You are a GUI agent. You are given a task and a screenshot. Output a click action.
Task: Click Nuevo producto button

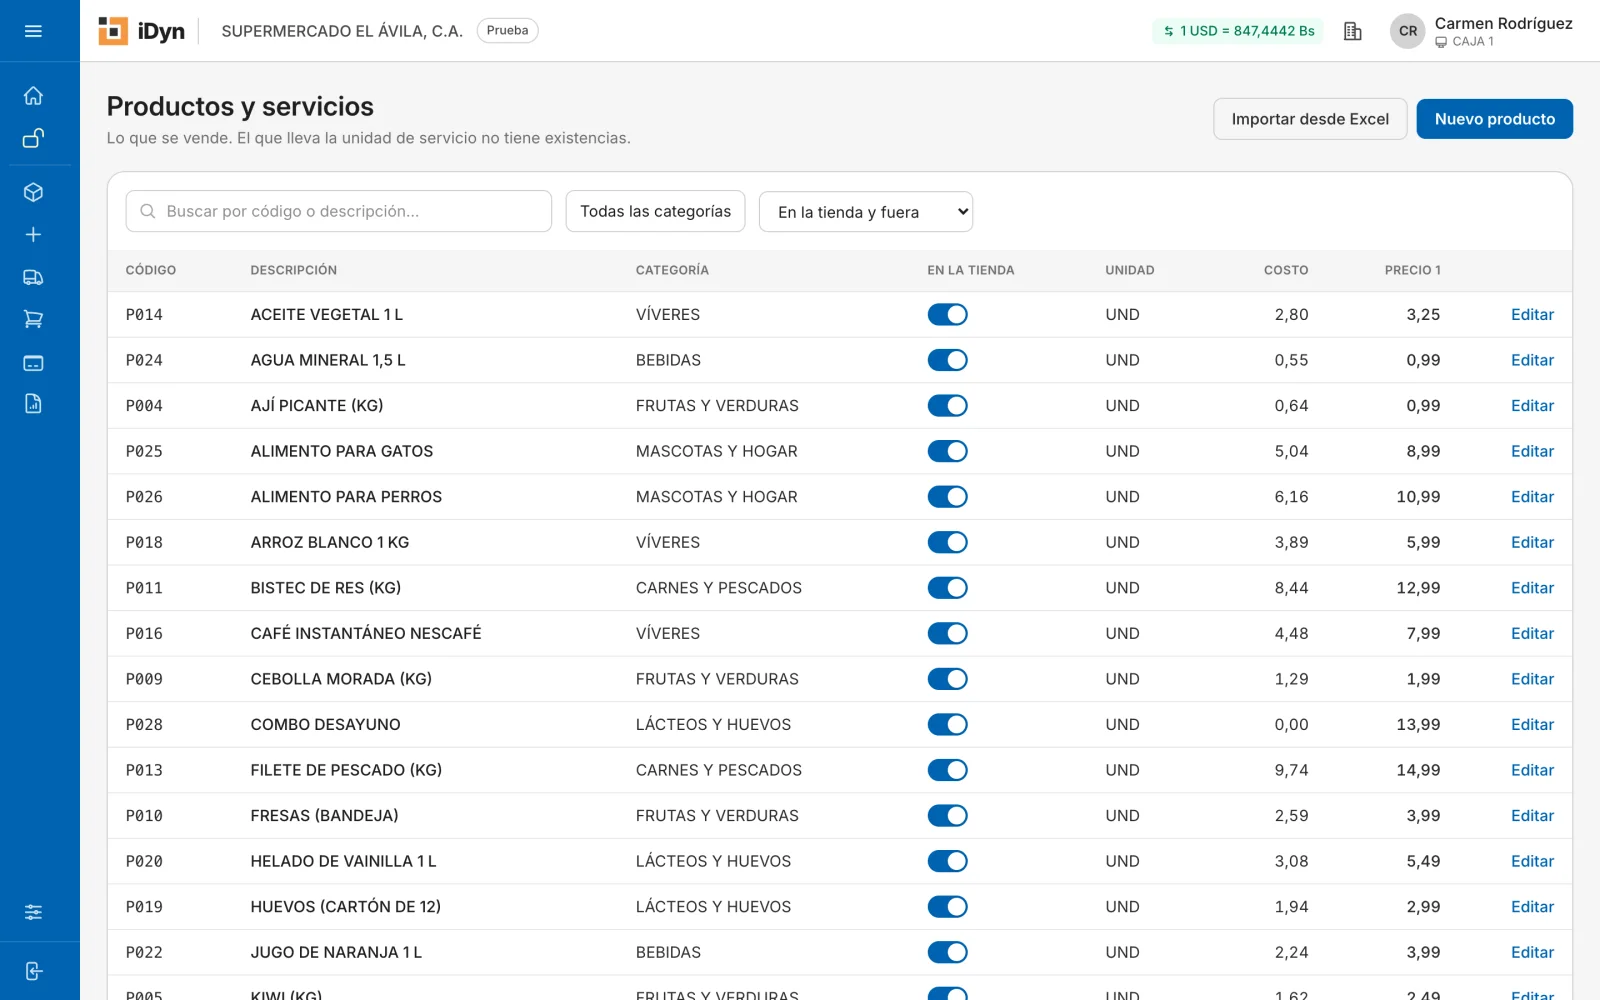click(x=1494, y=119)
